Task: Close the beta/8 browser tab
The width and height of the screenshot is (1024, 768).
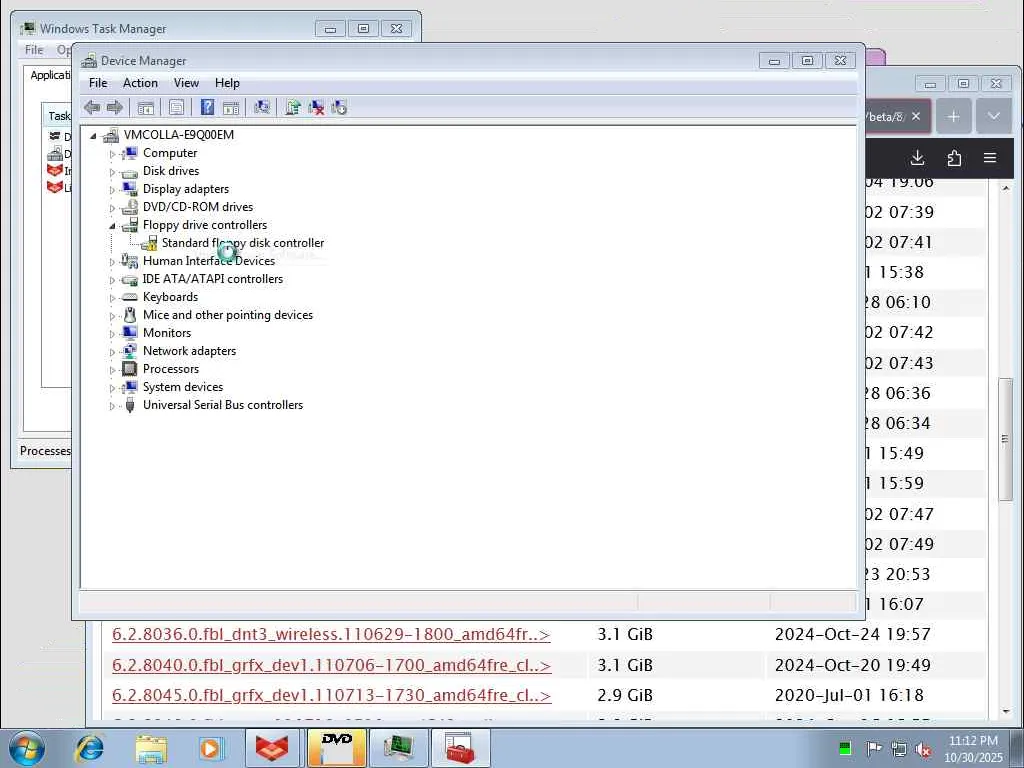Action: pos(916,116)
